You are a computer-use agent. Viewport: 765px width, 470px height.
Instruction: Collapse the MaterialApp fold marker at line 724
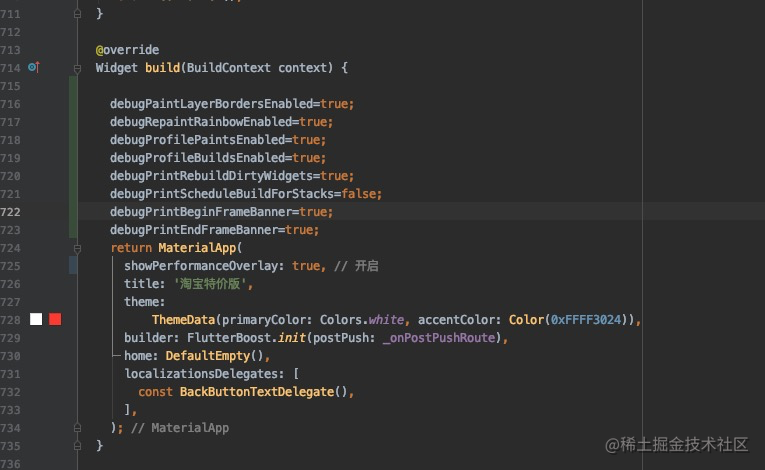[77, 248]
